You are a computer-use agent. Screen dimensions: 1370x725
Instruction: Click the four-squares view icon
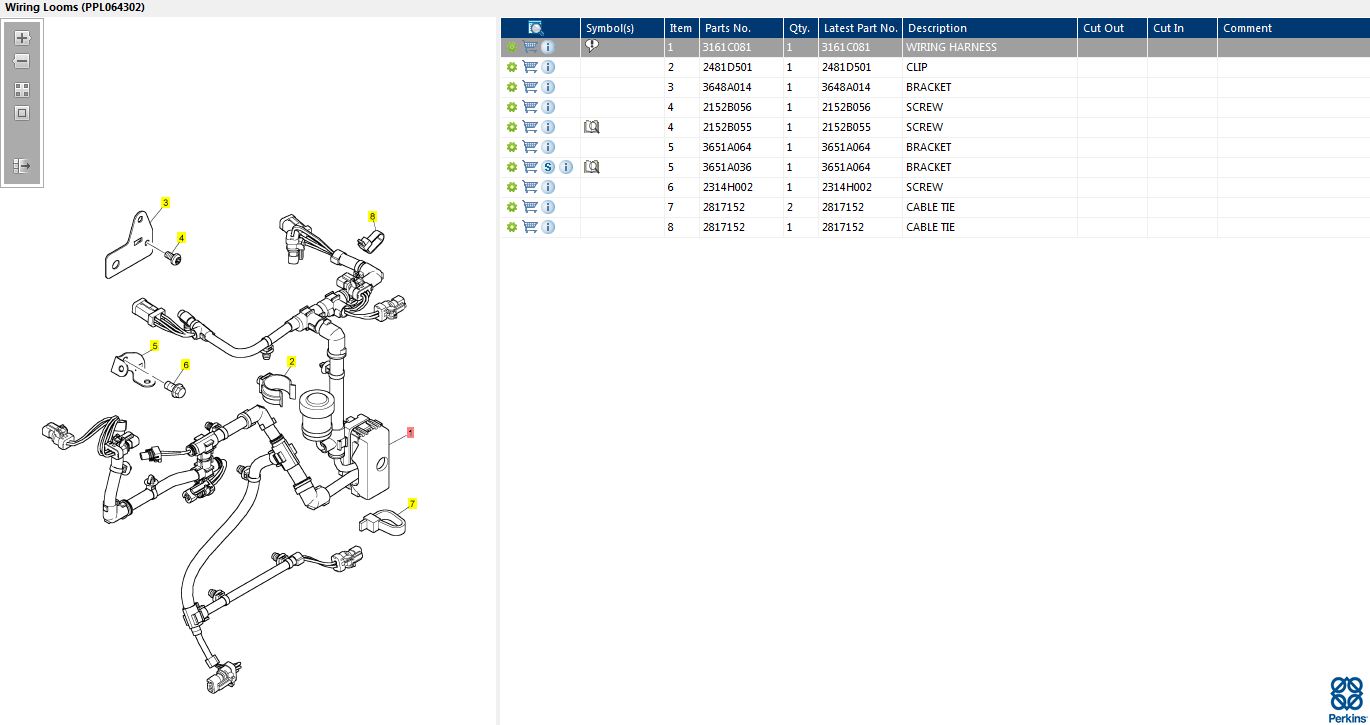tap(22, 90)
